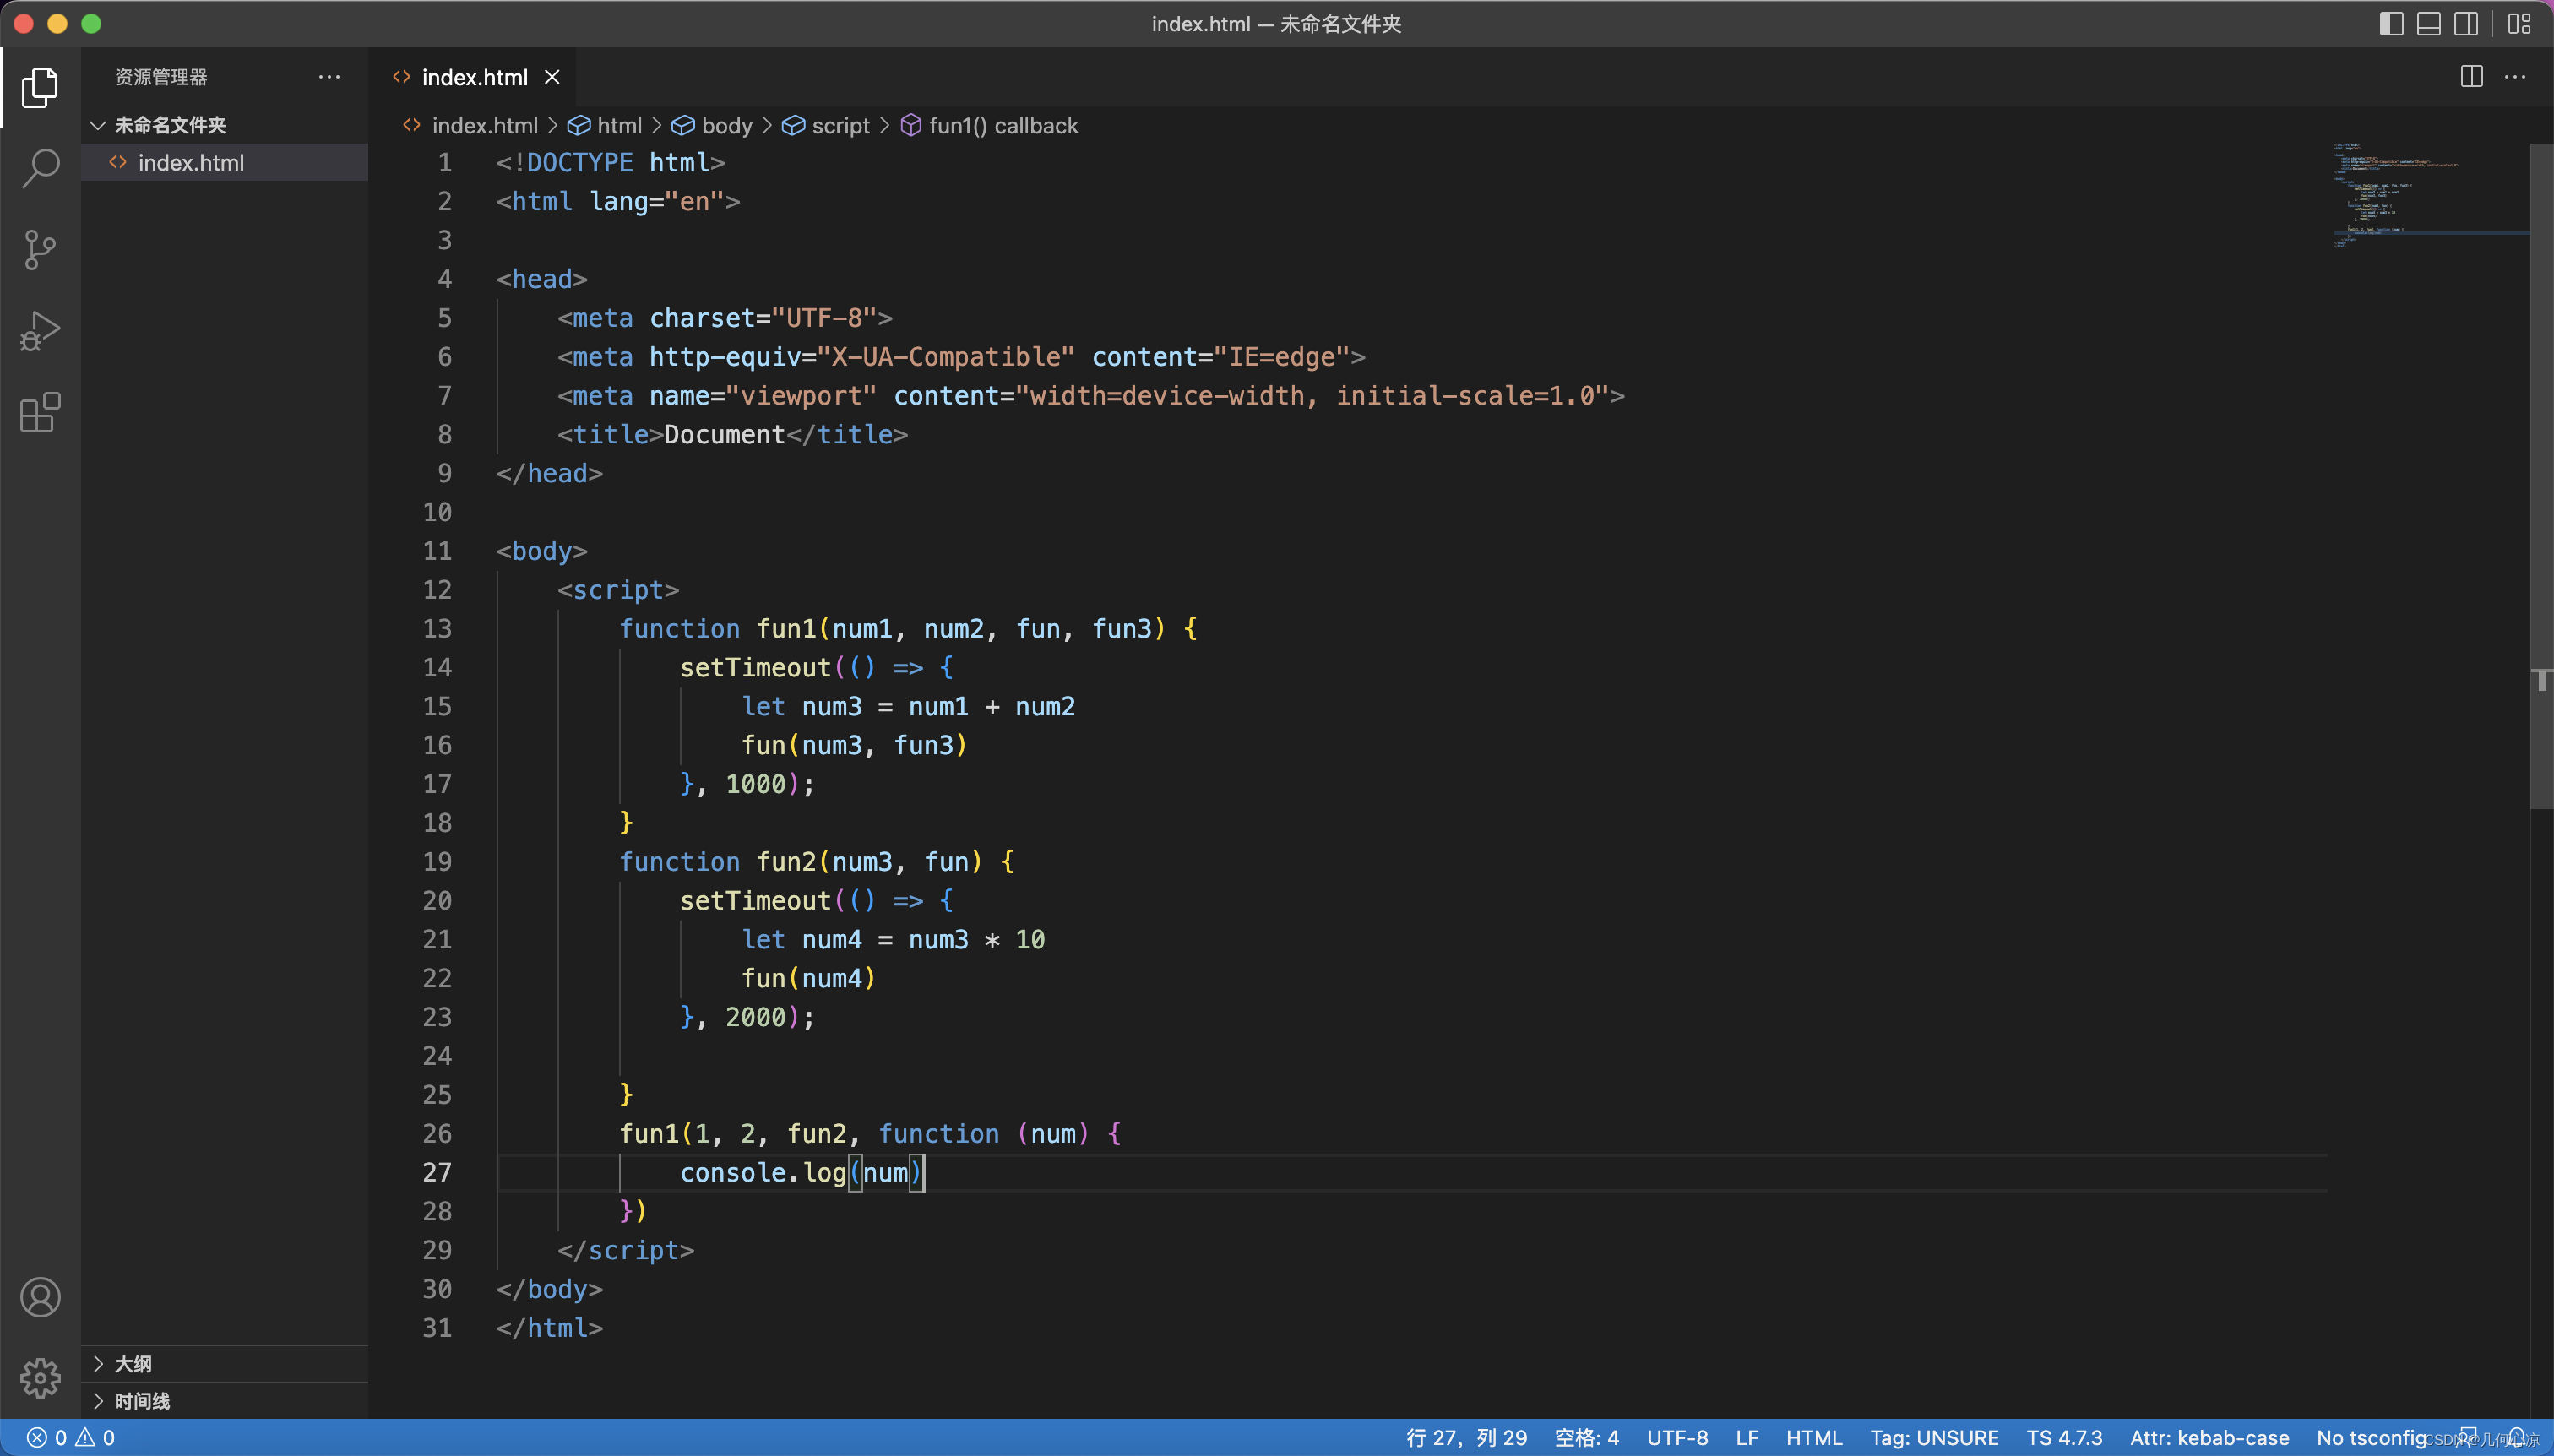The width and height of the screenshot is (2554, 1456).
Task: Expand the 大纲 outline section
Action: click(x=225, y=1364)
